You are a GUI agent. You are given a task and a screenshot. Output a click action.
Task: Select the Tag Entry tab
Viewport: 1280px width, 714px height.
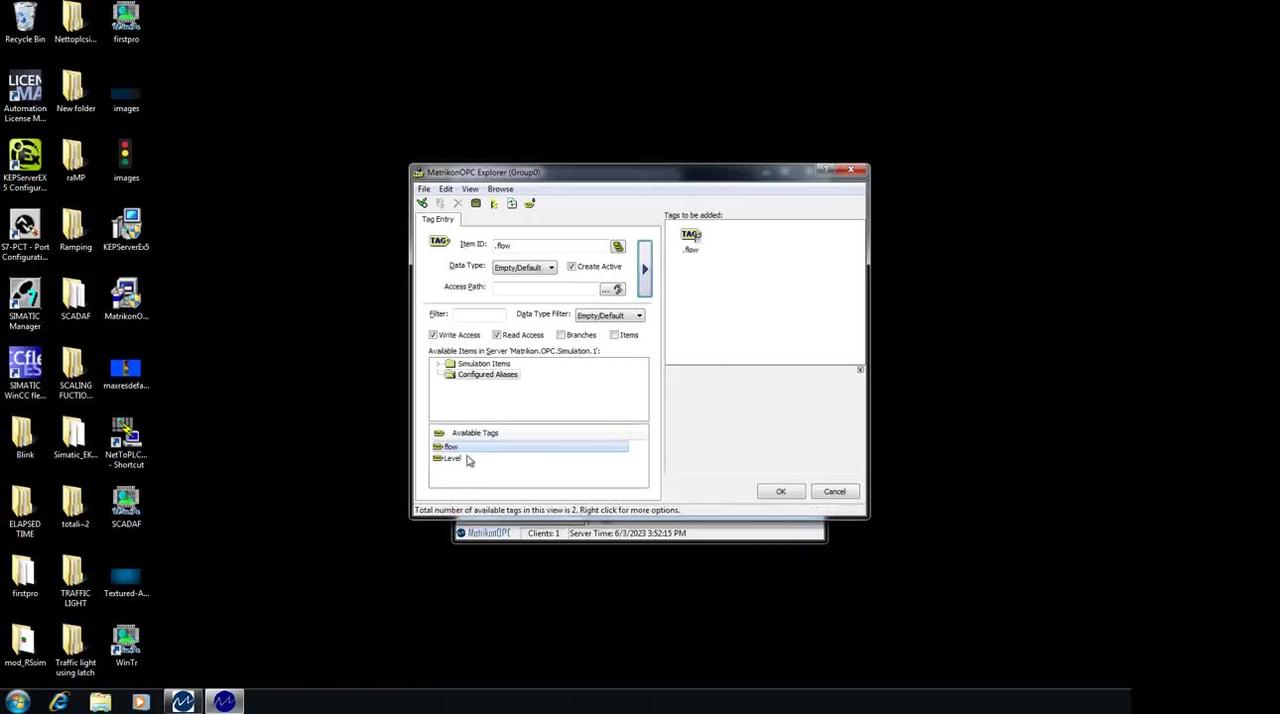437,219
